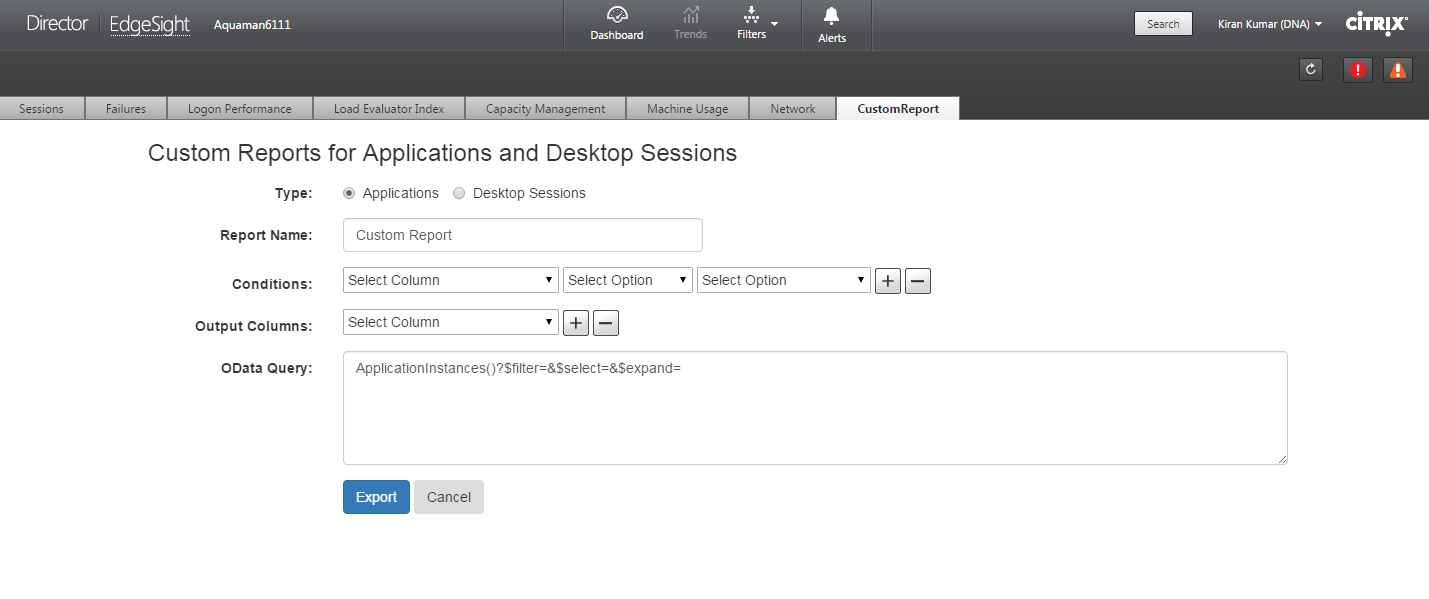
Task: Click the orange warning alert icon
Action: pyautogui.click(x=1397, y=70)
